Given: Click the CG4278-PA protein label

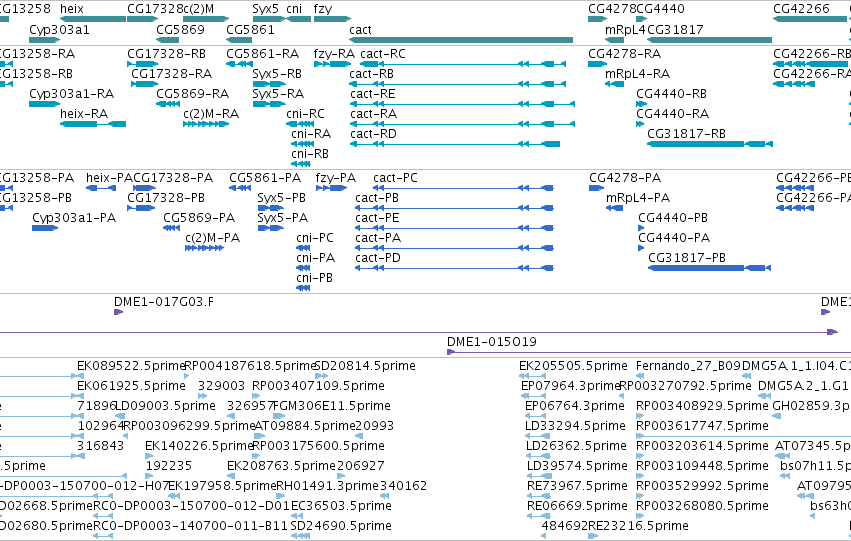Looking at the screenshot, I should (x=625, y=178).
